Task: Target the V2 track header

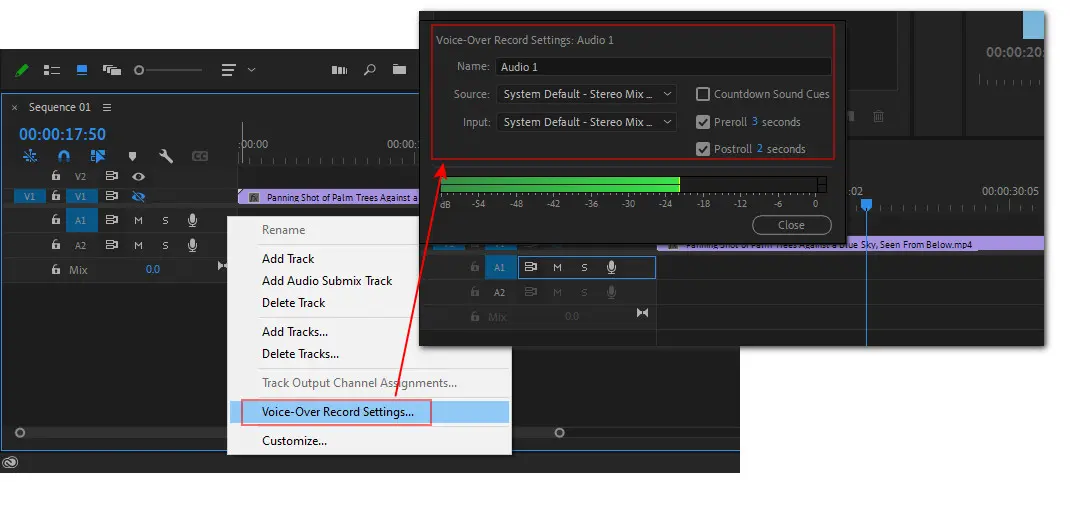Action: tap(81, 177)
